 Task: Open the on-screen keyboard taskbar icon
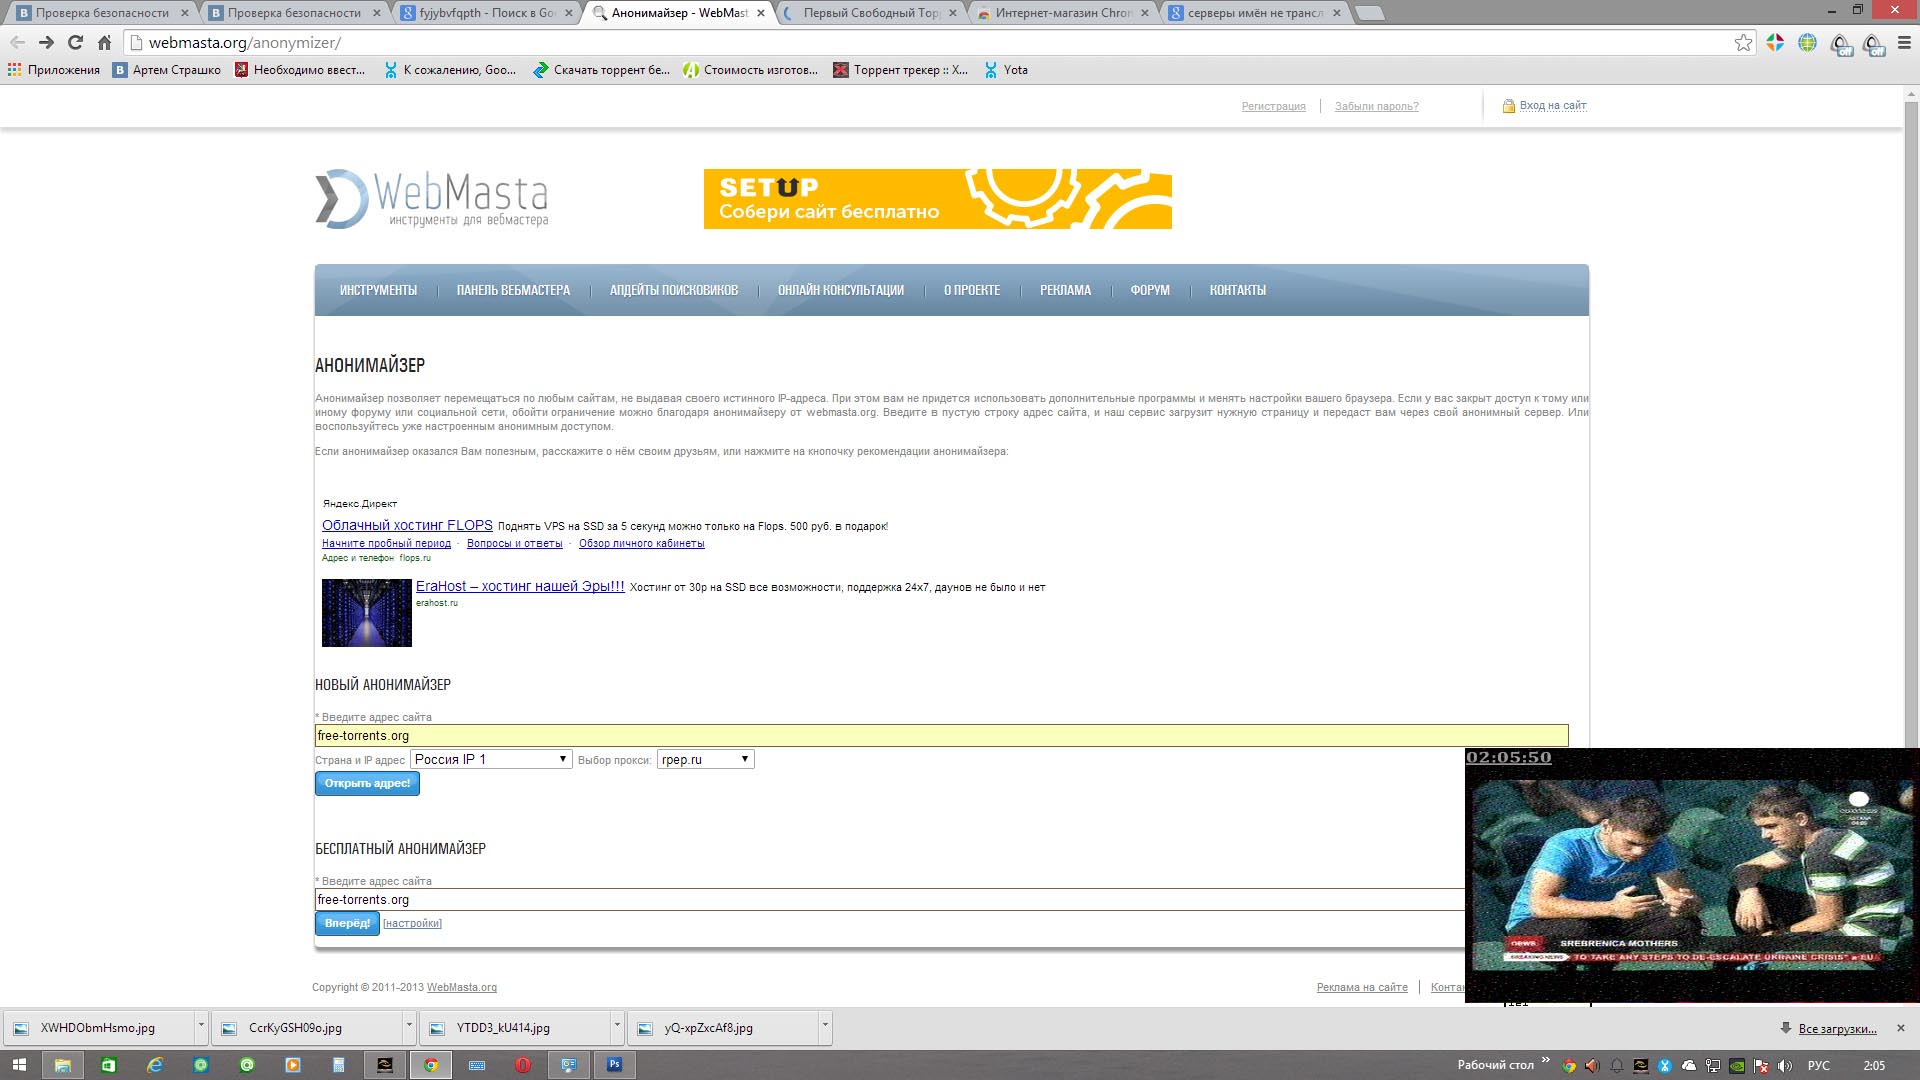pyautogui.click(x=477, y=1065)
